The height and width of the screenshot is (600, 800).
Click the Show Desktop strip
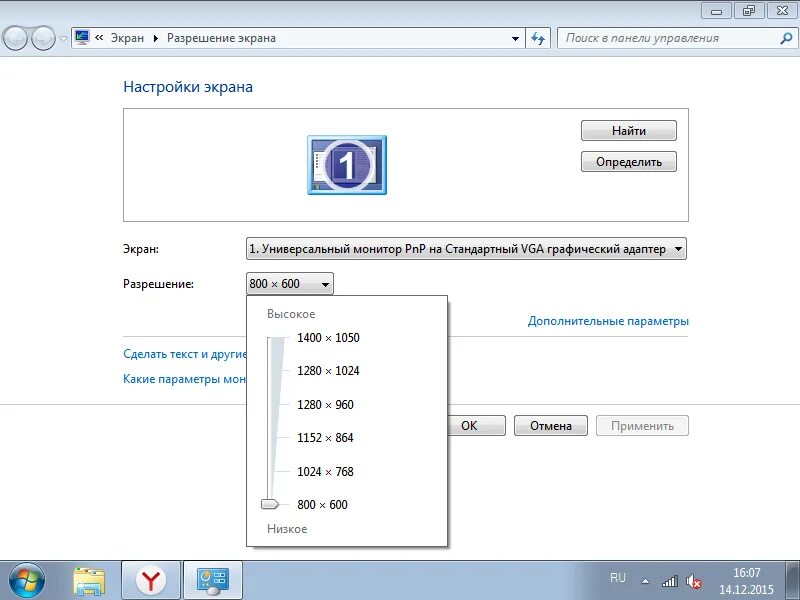click(x=794, y=581)
